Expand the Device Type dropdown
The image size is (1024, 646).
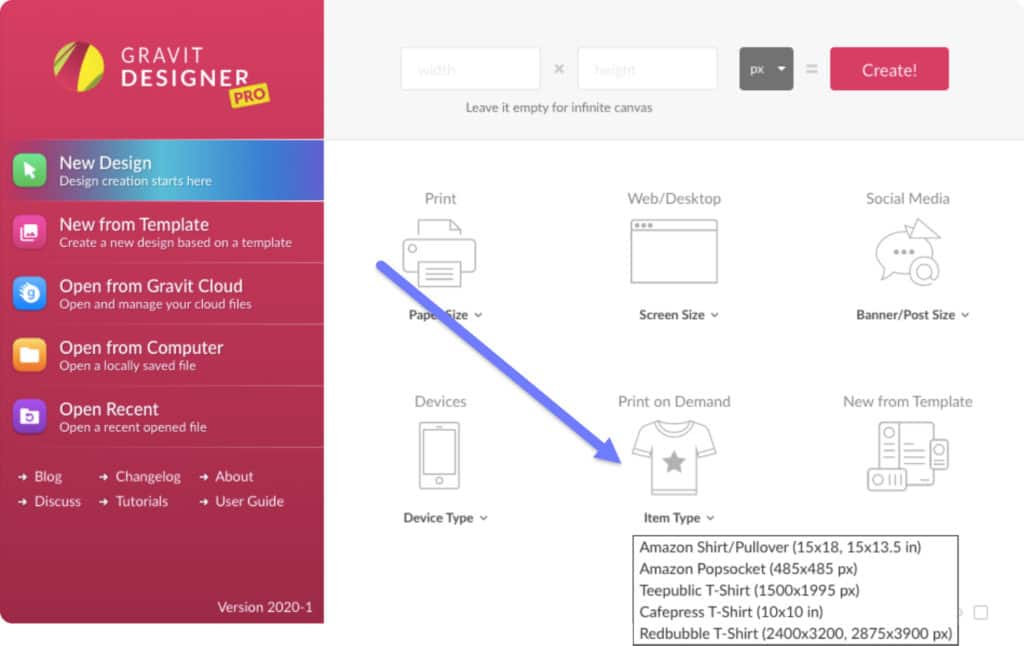(445, 518)
